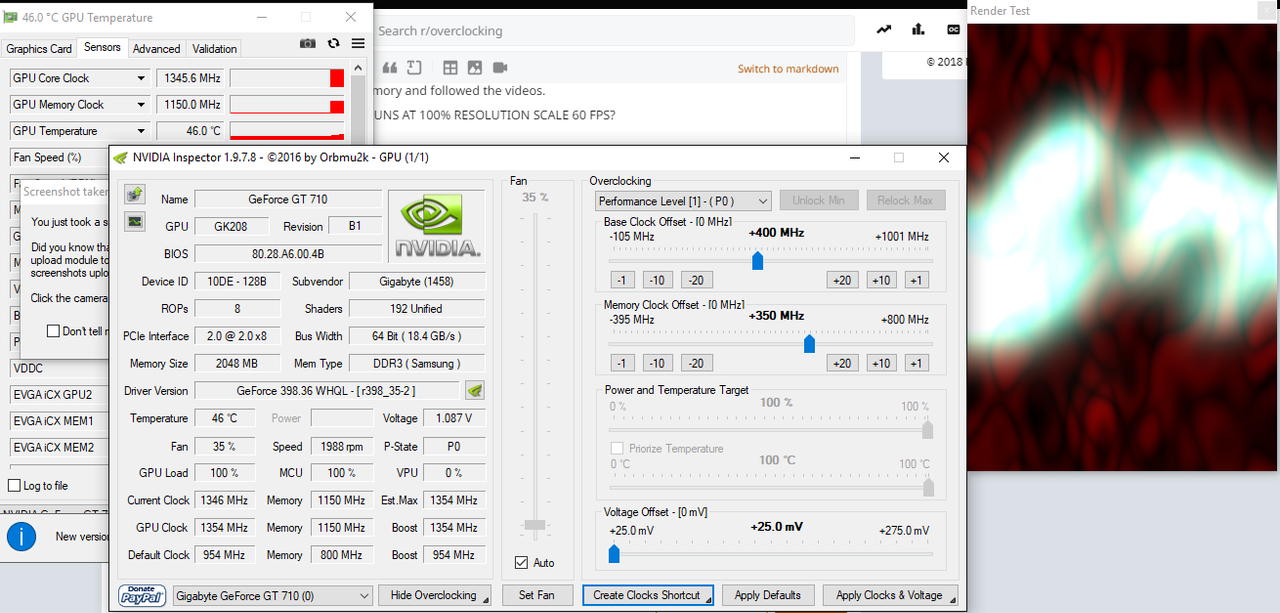This screenshot has width=1280, height=613.
Task: Open the GPU Memory Clock sensor dropdown
Action: tap(141, 104)
